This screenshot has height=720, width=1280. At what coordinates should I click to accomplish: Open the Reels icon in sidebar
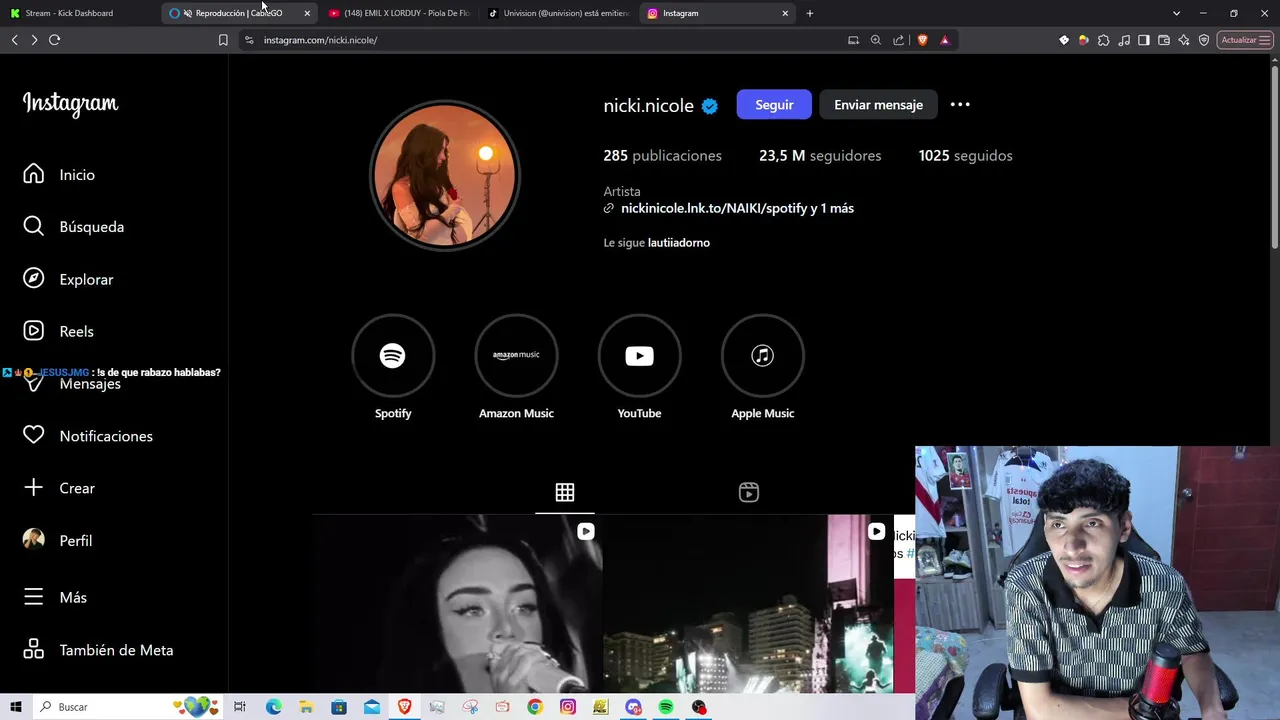click(x=34, y=331)
